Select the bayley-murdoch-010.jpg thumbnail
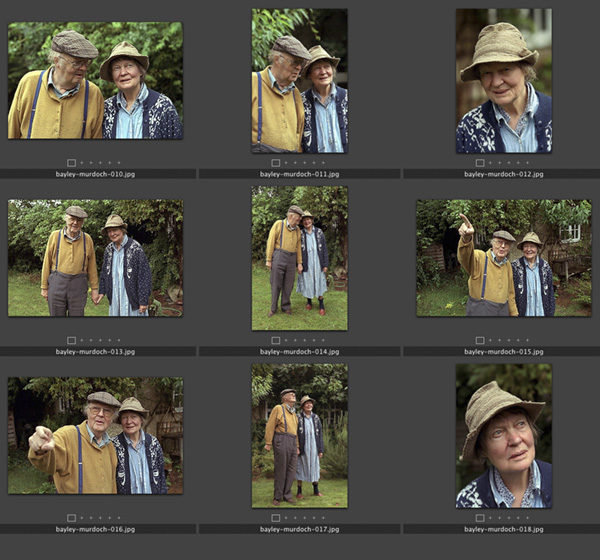The height and width of the screenshot is (560, 600). click(95, 81)
